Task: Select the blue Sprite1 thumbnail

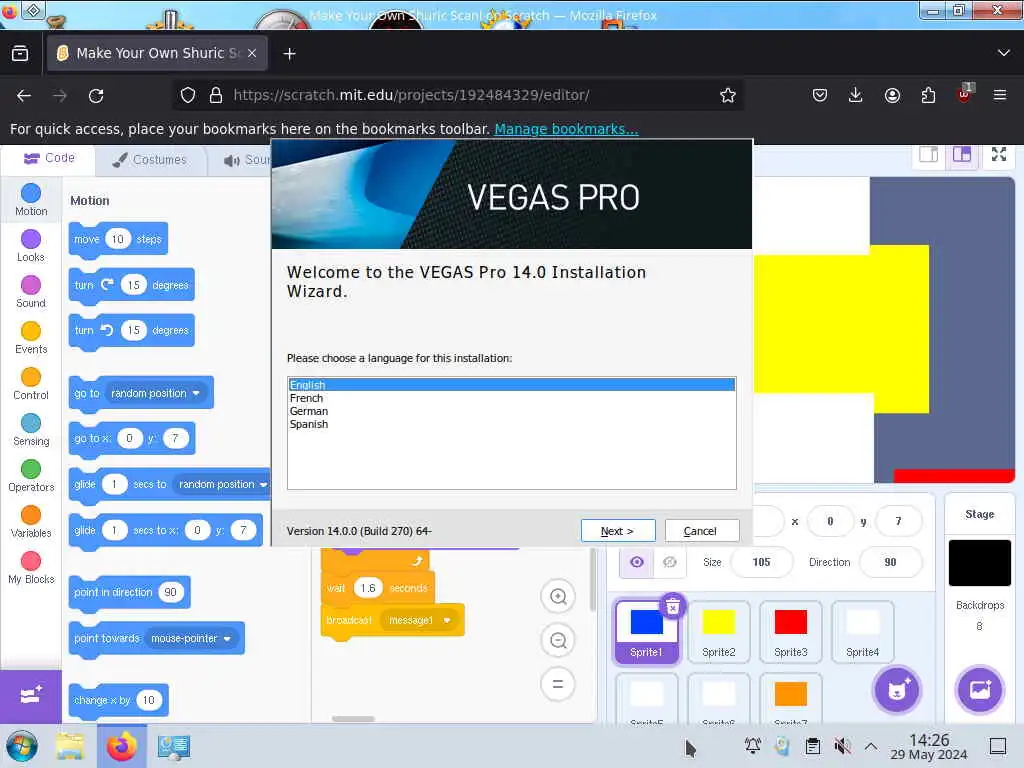Action: coord(647,632)
